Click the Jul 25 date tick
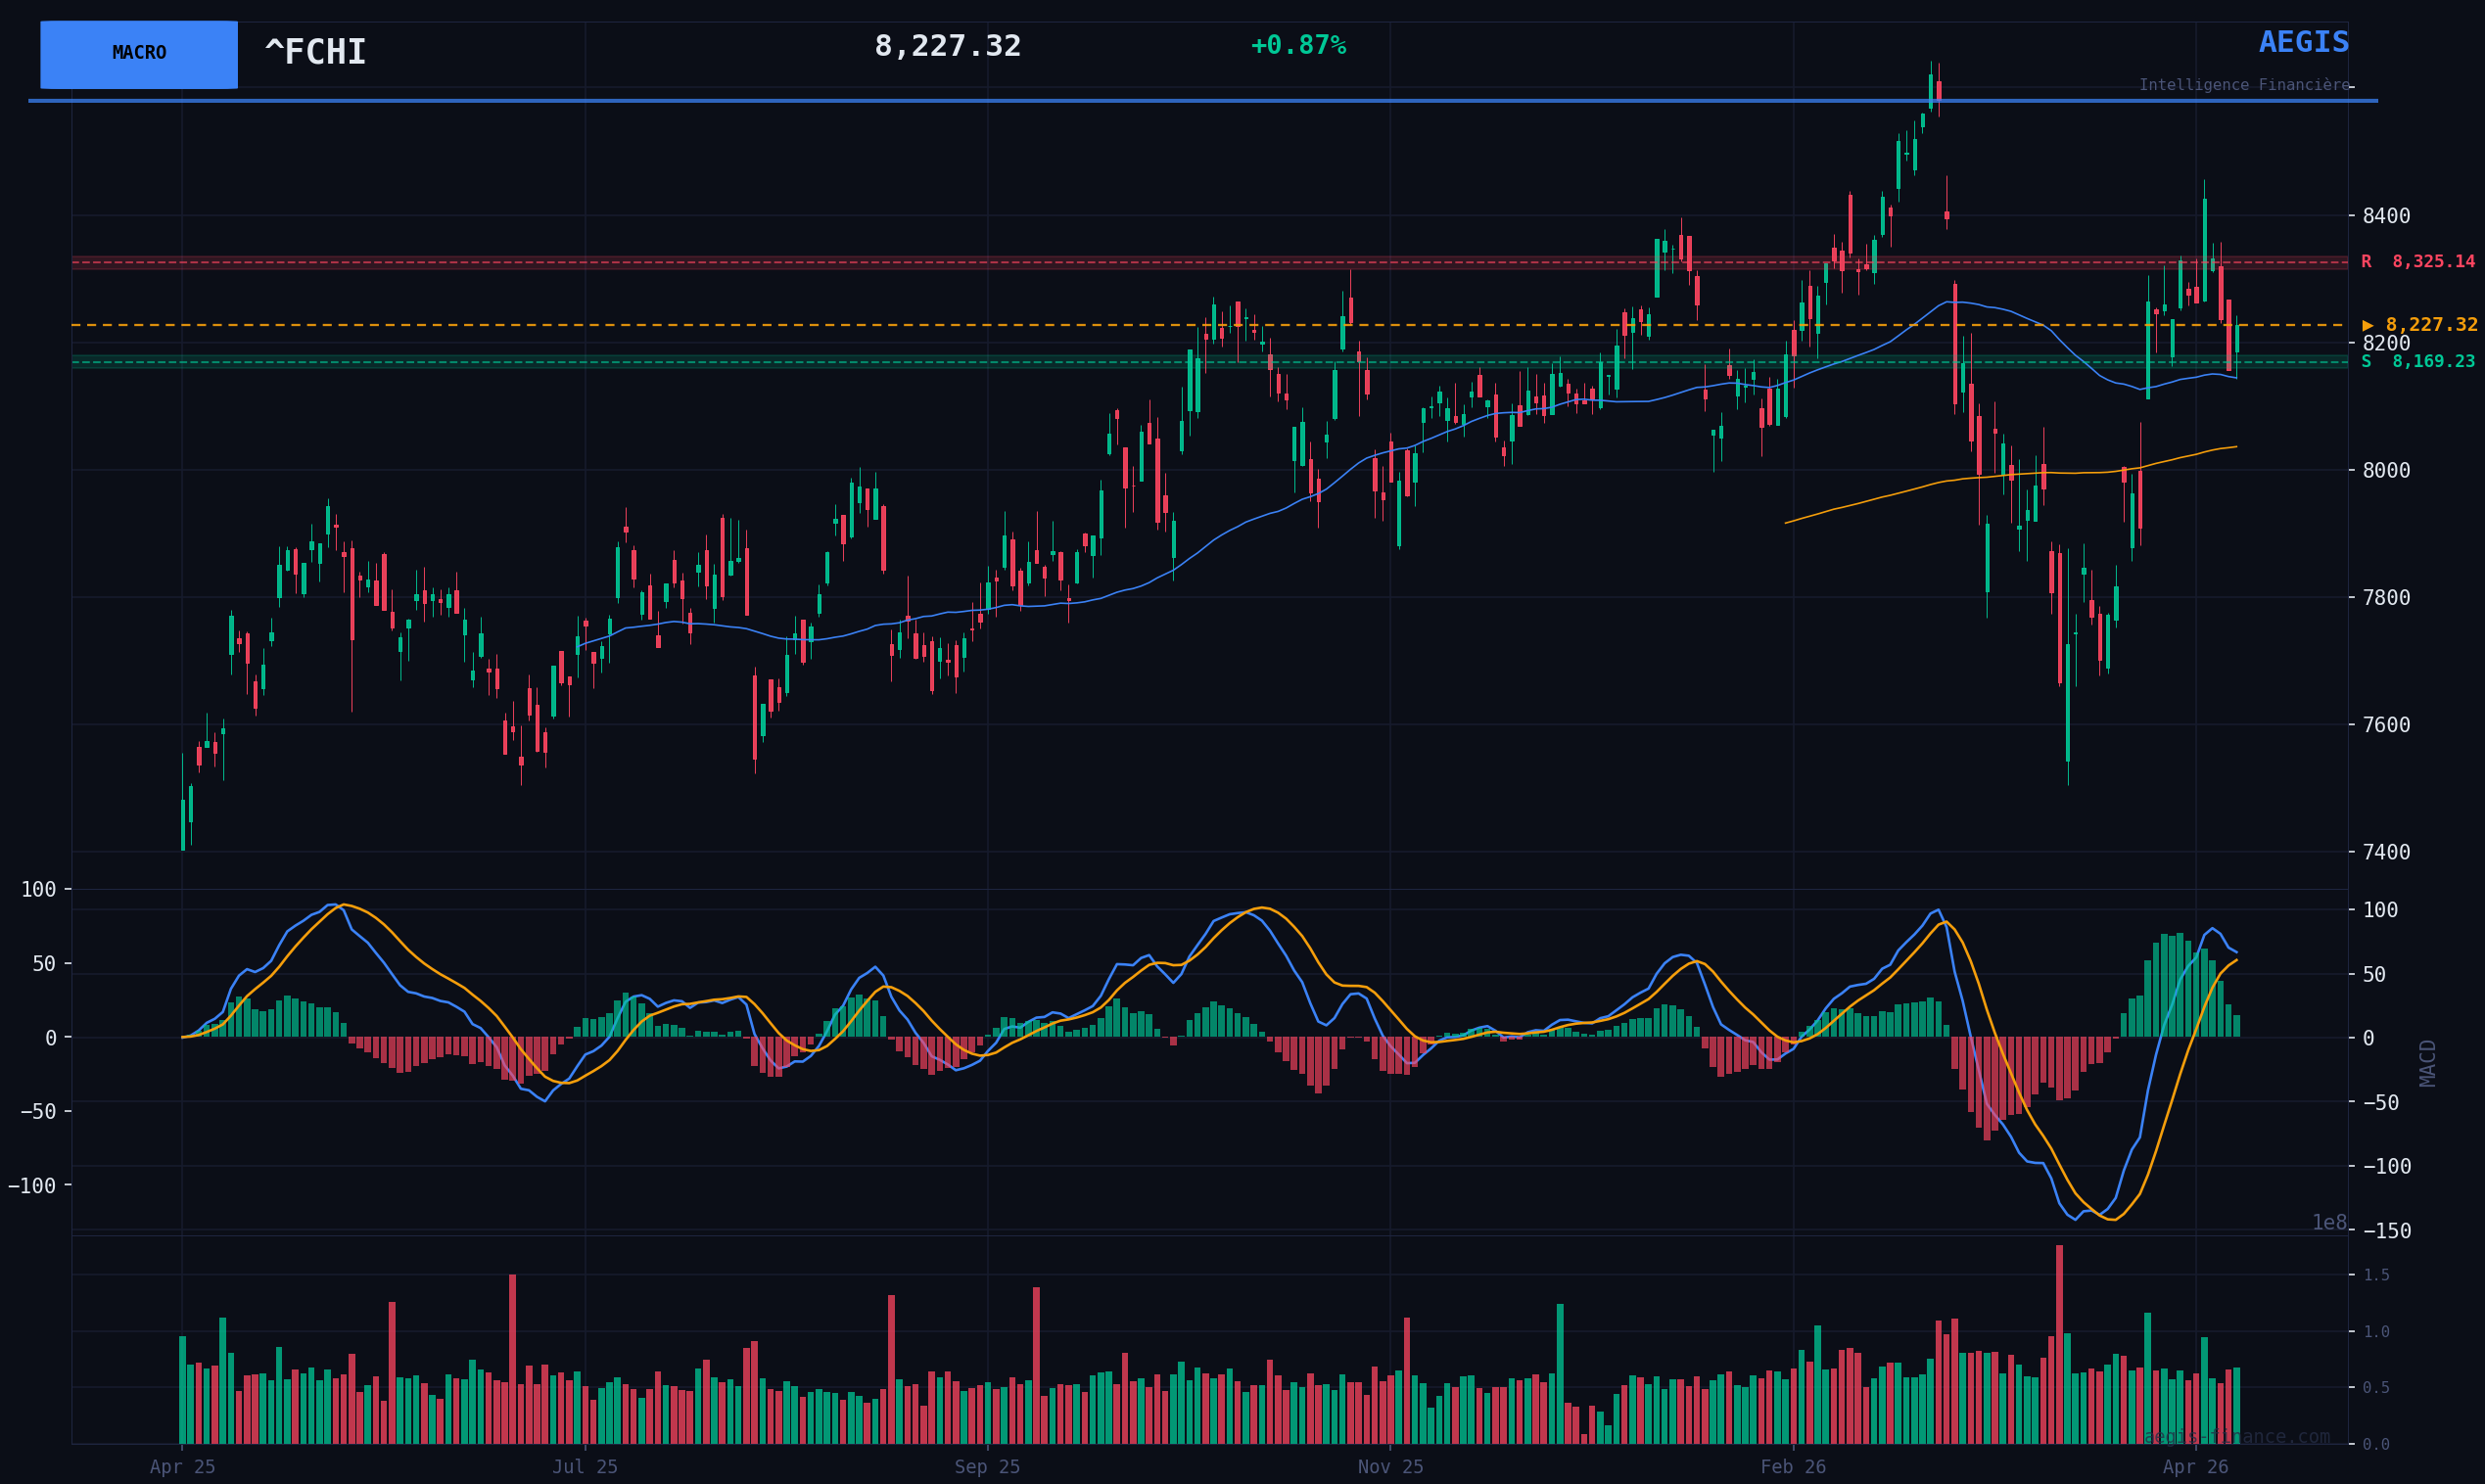 tap(585, 1467)
